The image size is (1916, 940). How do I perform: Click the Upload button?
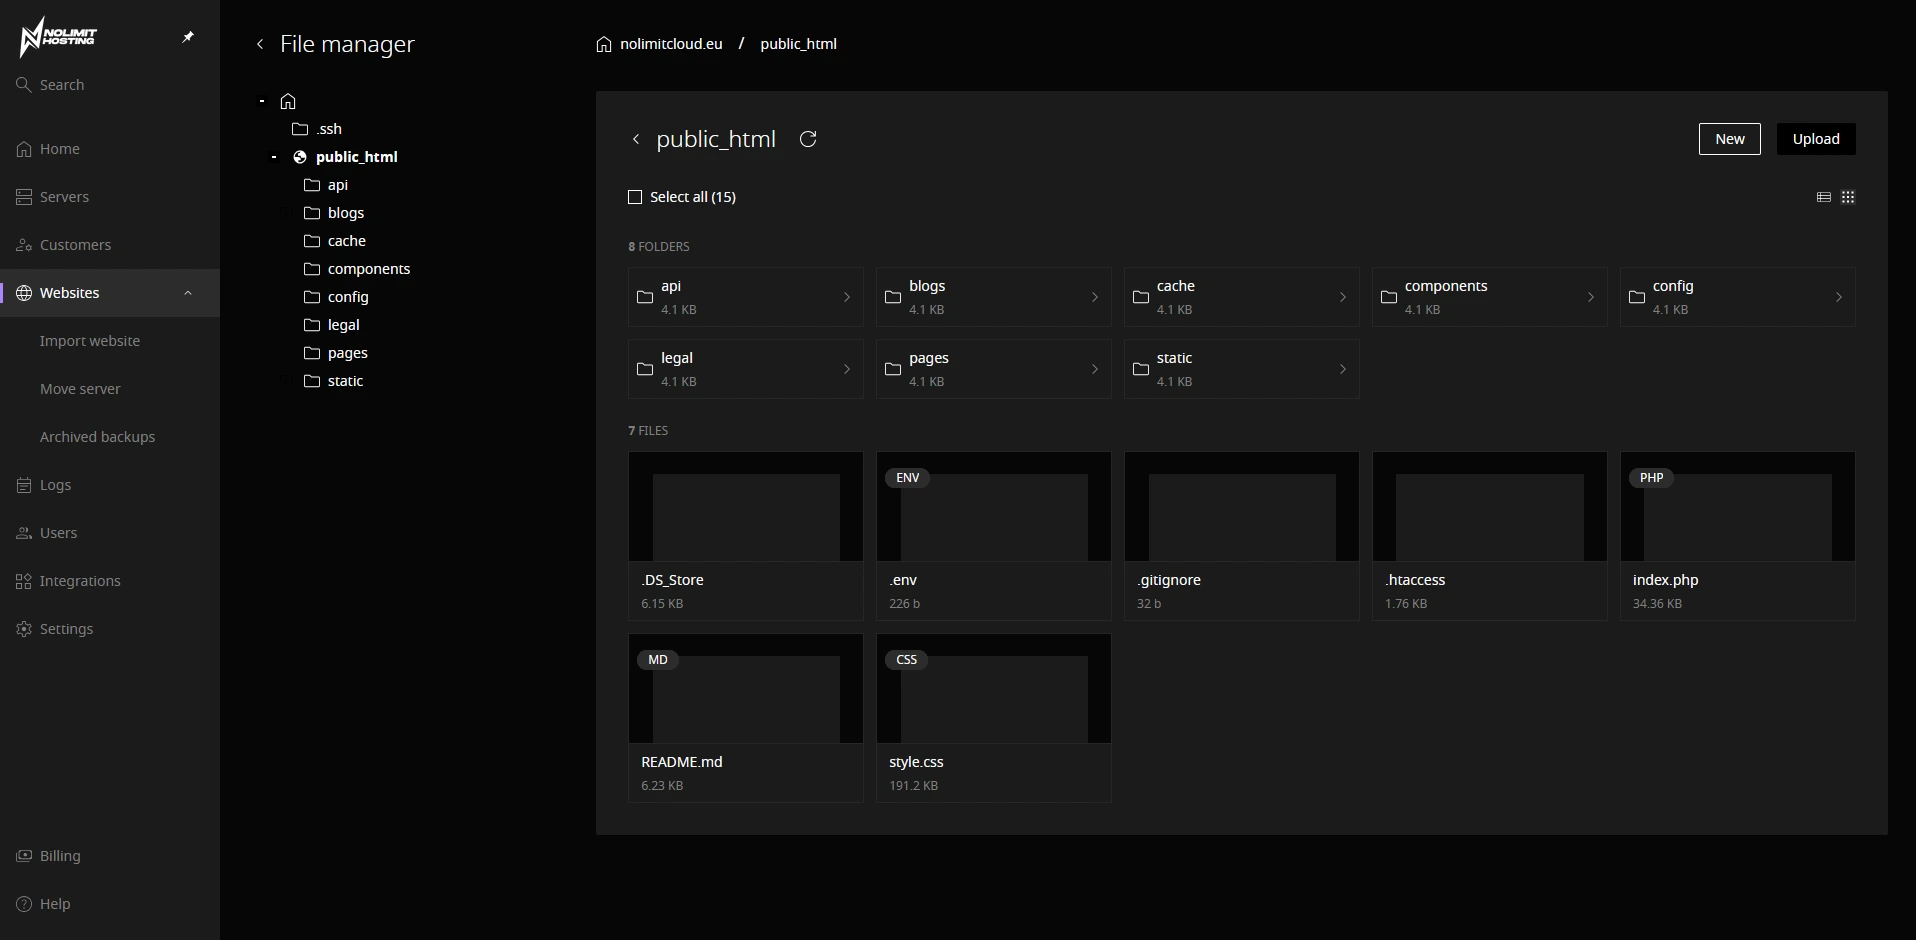(1816, 139)
